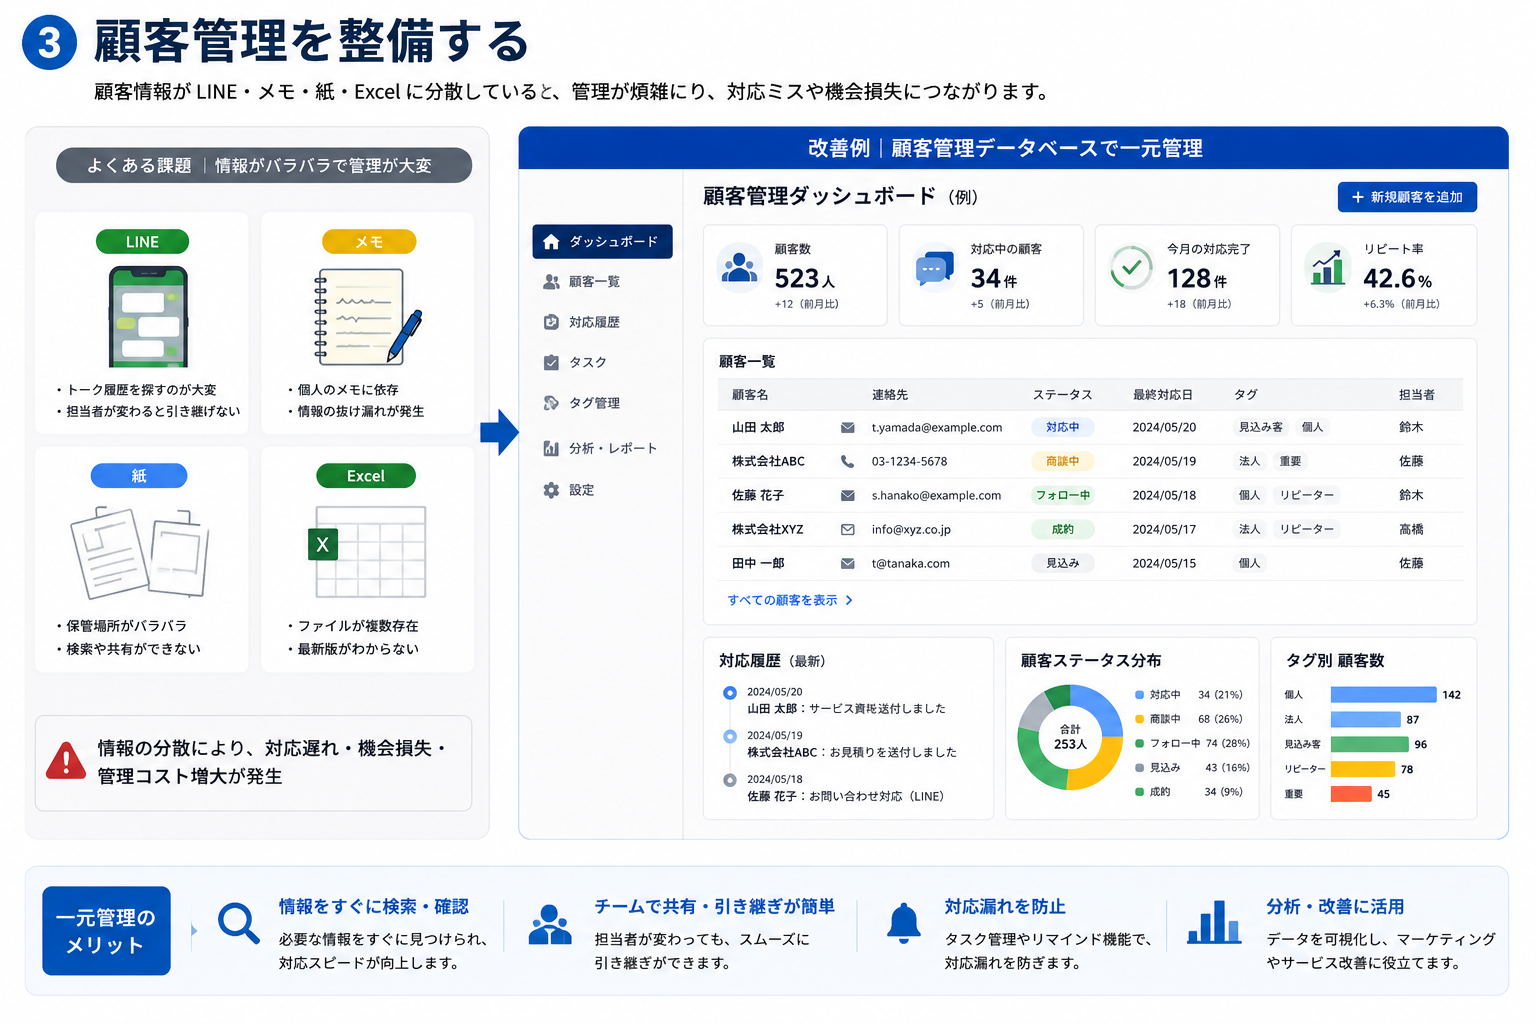
Task: Click the 新規顧客を追加 button
Action: click(1407, 197)
